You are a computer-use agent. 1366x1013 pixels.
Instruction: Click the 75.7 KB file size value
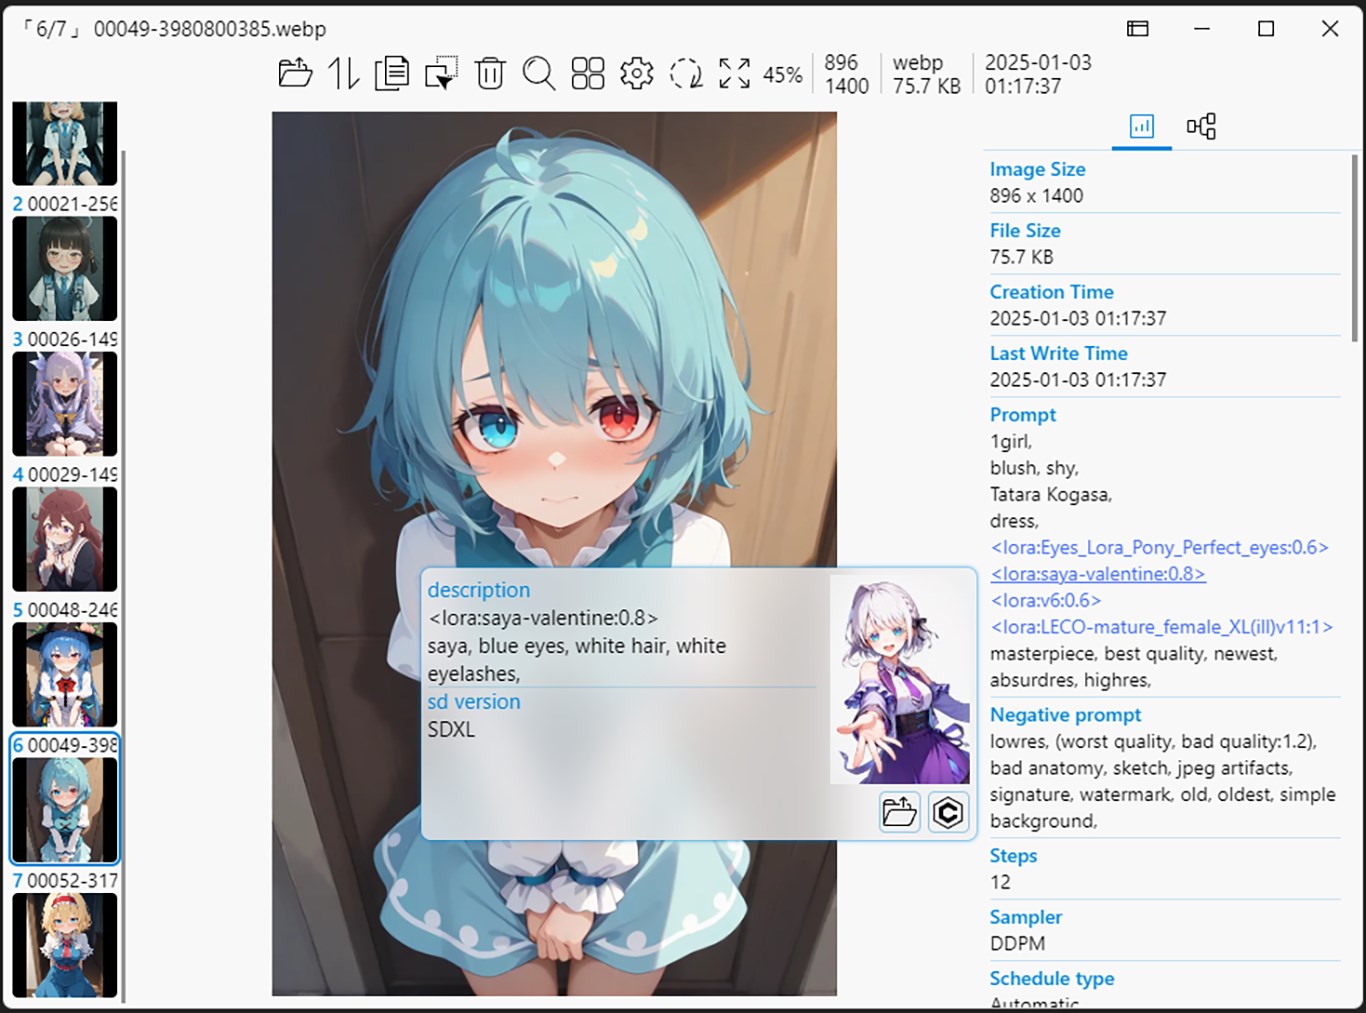click(x=1021, y=257)
